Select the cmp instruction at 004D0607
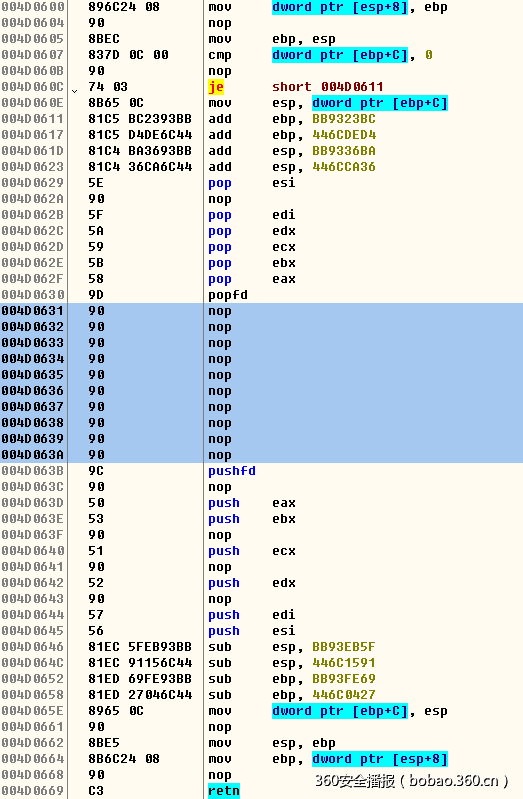 point(262,55)
